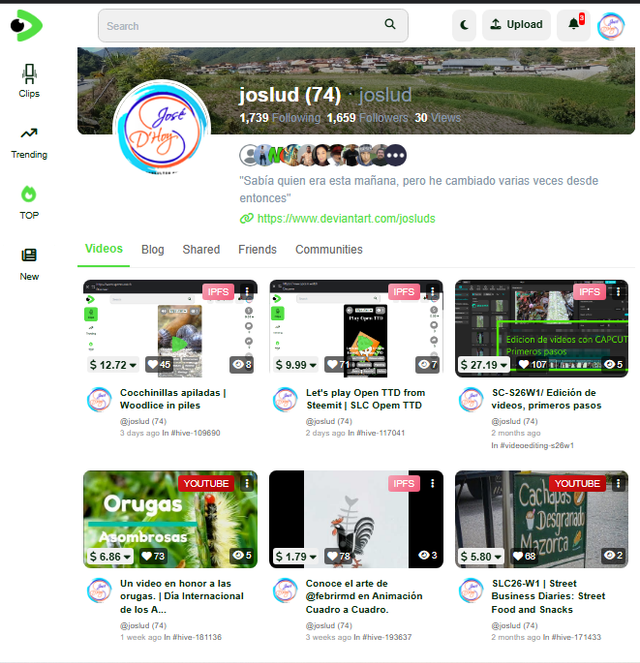
Task: Click the #hive-117041 community tag
Action: click(x=380, y=433)
